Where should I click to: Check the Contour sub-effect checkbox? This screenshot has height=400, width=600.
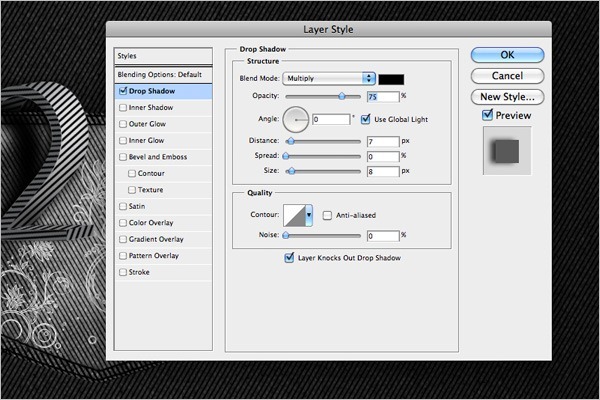(132, 173)
